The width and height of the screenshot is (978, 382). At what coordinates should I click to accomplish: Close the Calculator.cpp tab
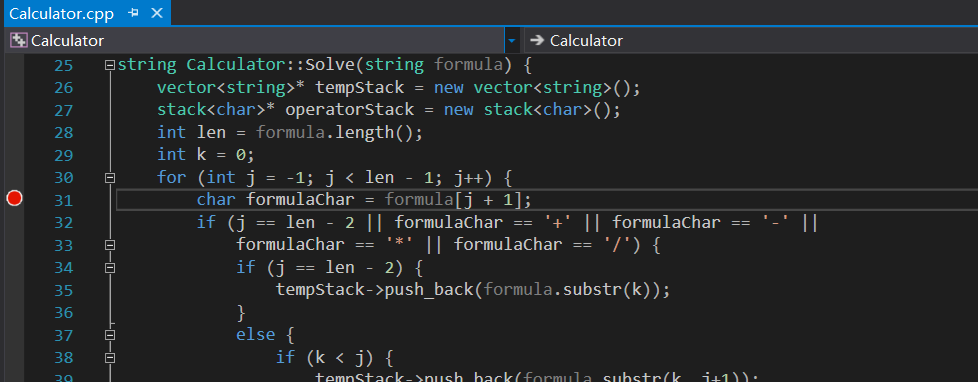coord(157,13)
